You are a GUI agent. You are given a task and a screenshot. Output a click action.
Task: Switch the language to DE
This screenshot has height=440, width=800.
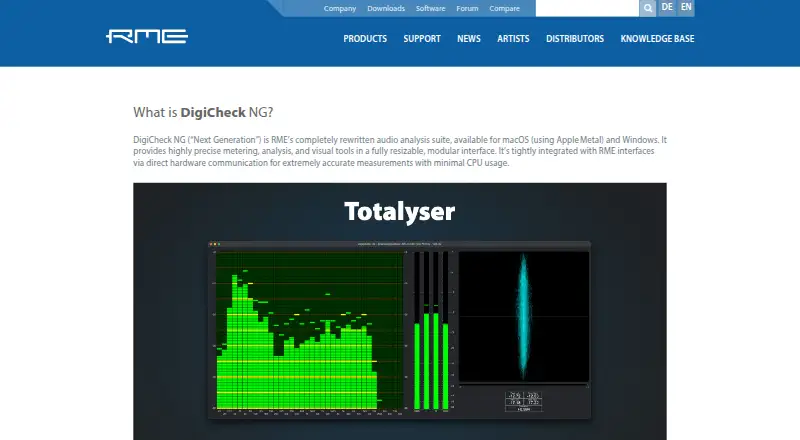(667, 8)
